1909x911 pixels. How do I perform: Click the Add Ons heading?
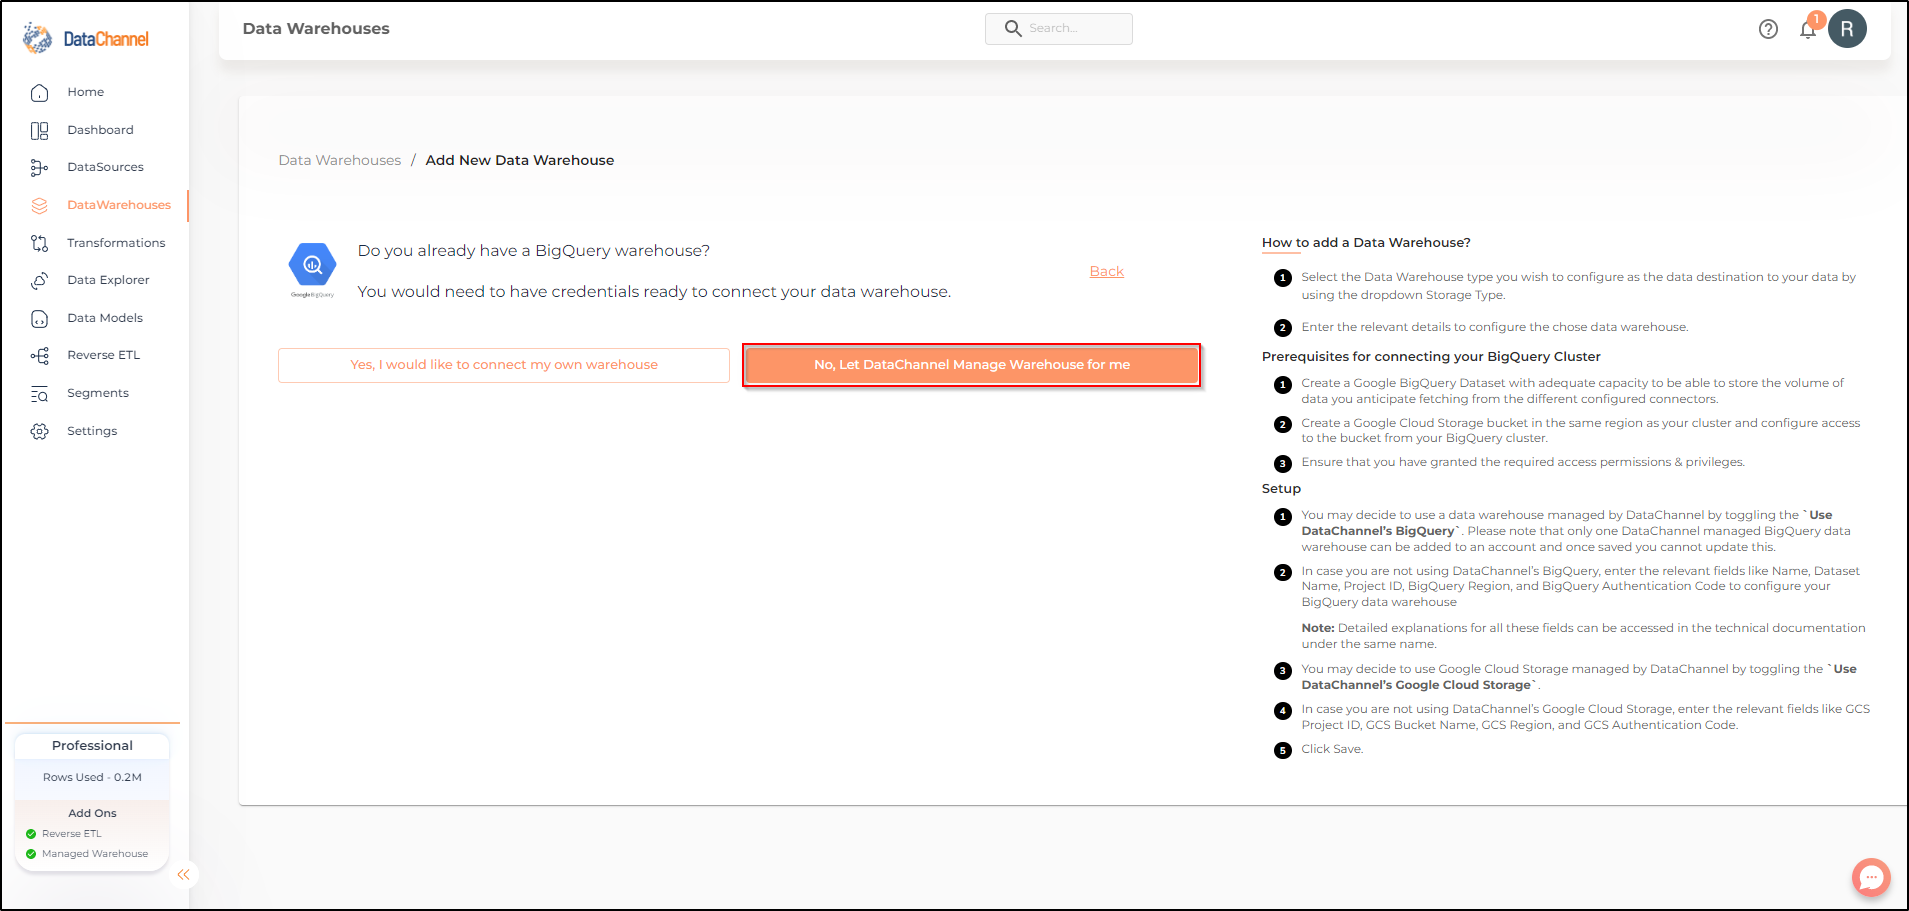point(92,813)
